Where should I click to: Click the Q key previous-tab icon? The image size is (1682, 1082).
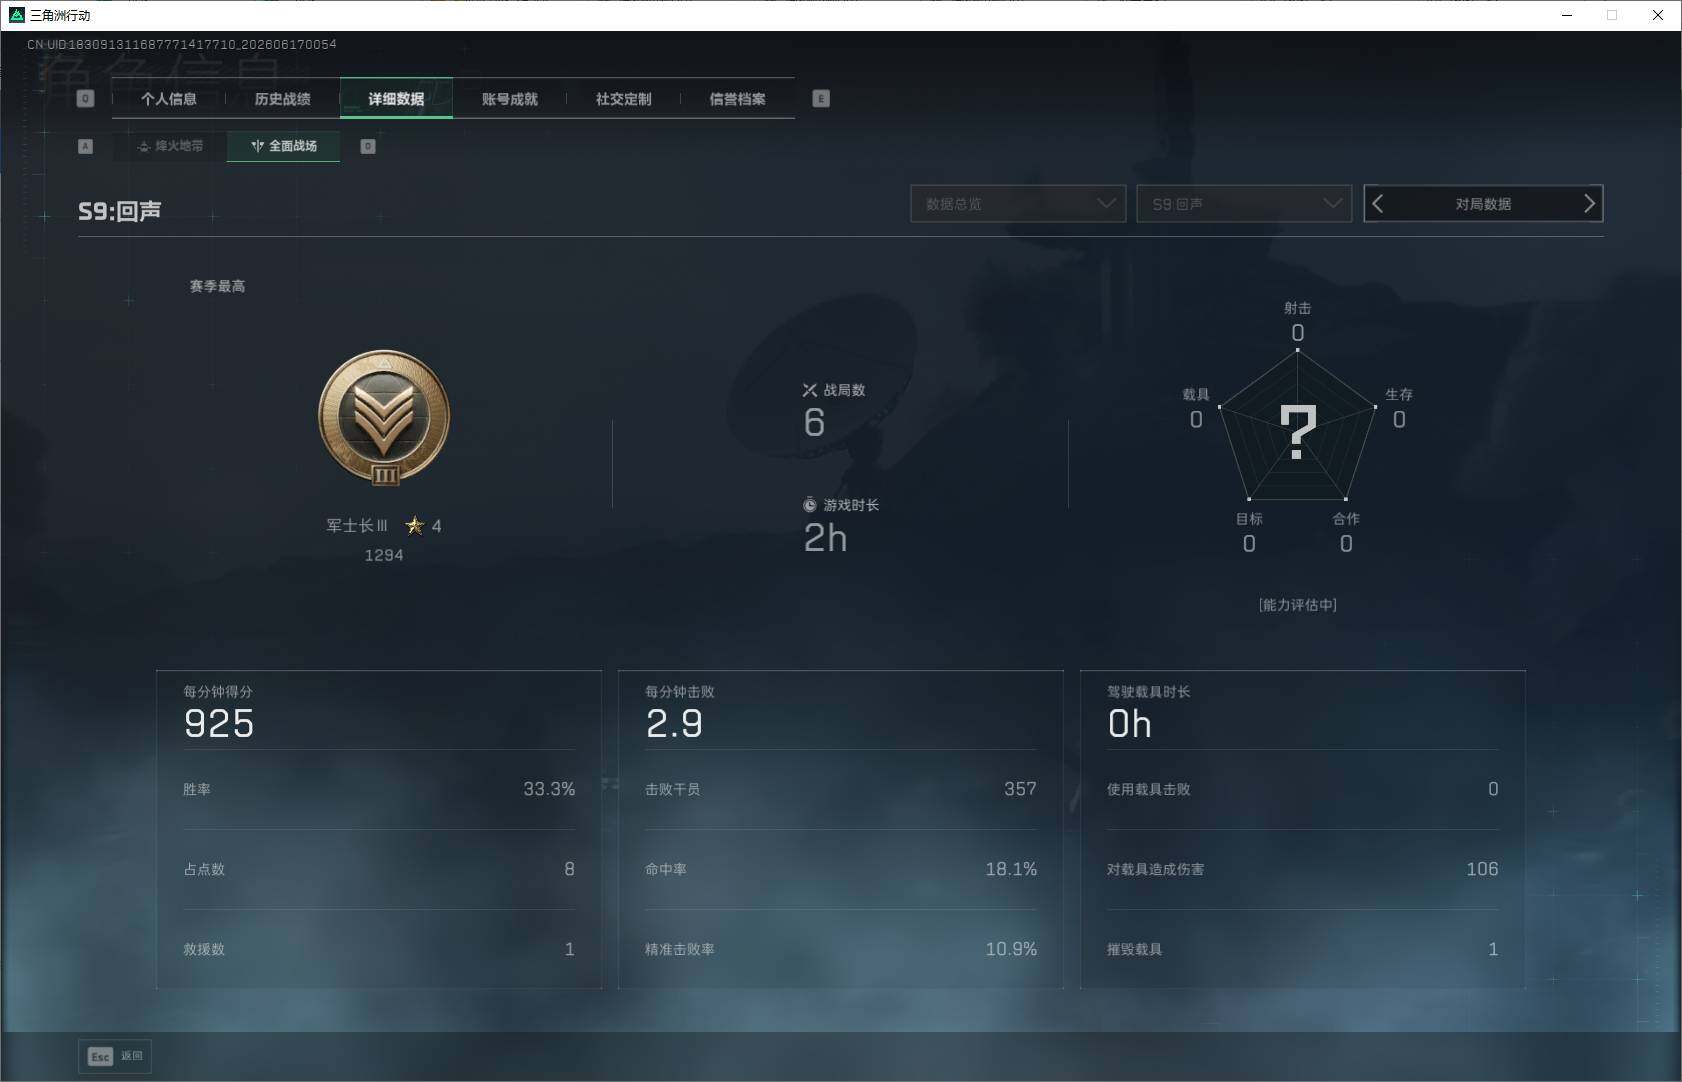click(x=85, y=99)
